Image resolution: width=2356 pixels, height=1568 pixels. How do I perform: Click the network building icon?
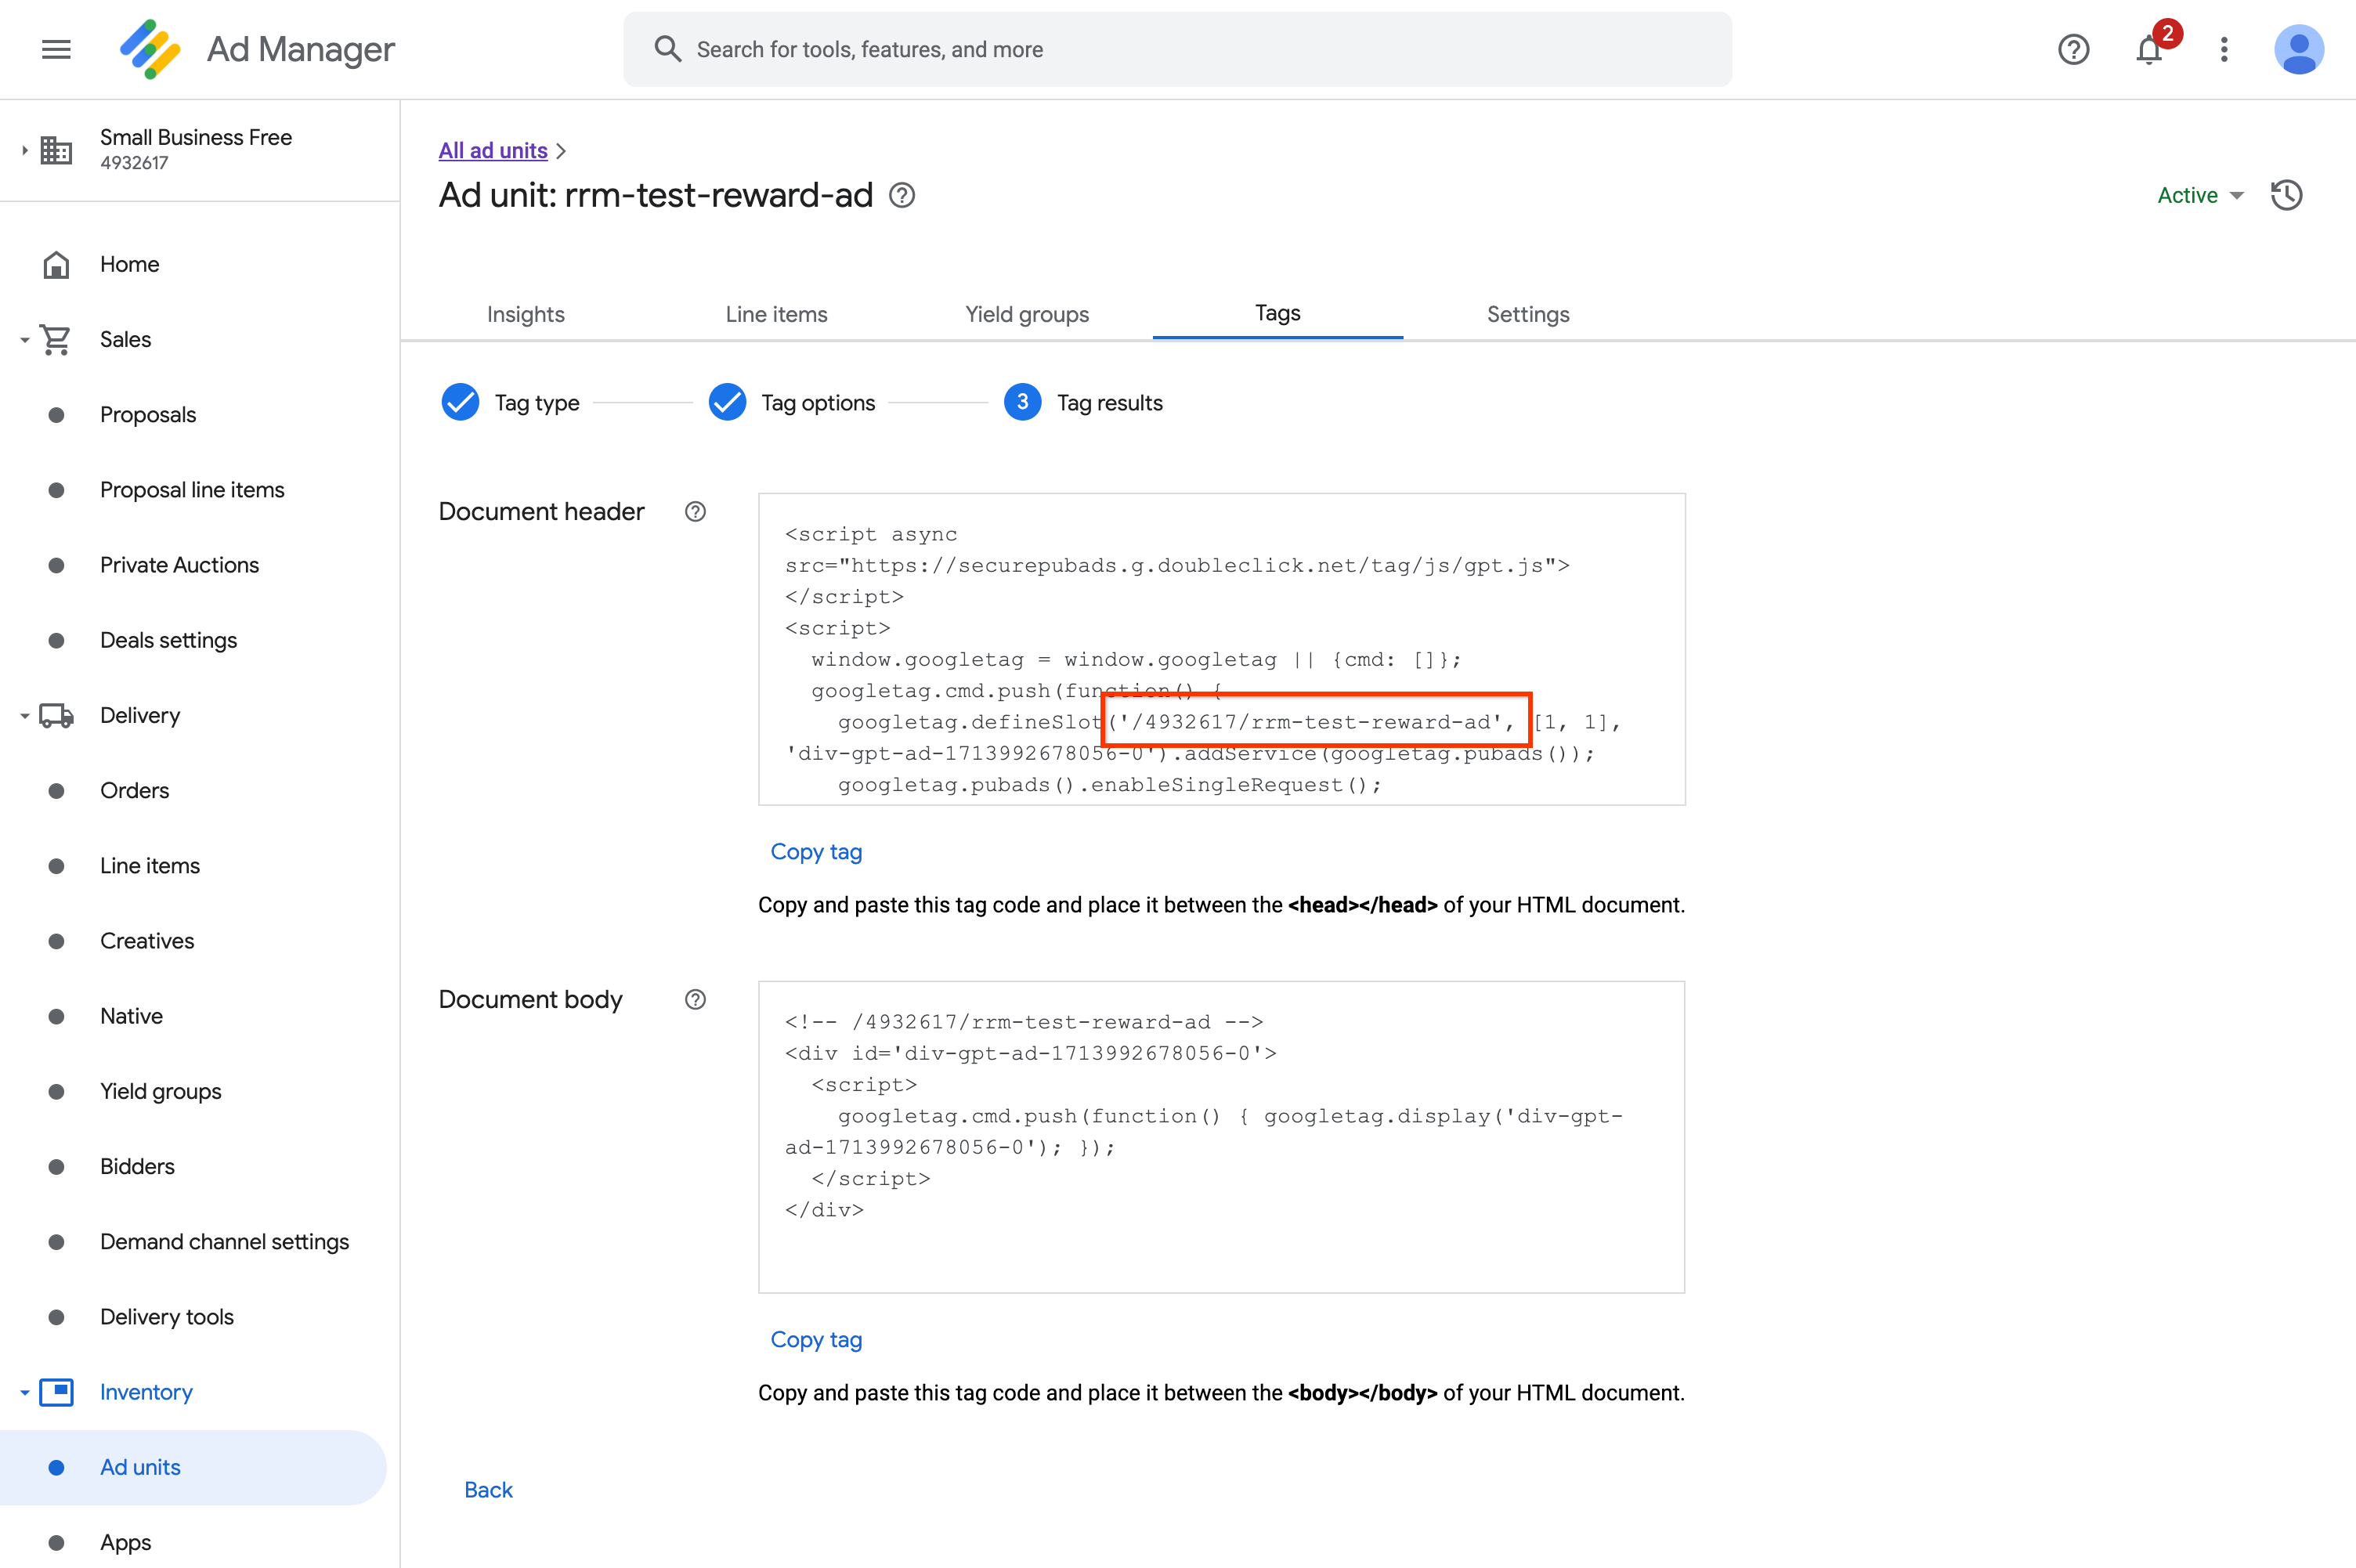tap(56, 150)
